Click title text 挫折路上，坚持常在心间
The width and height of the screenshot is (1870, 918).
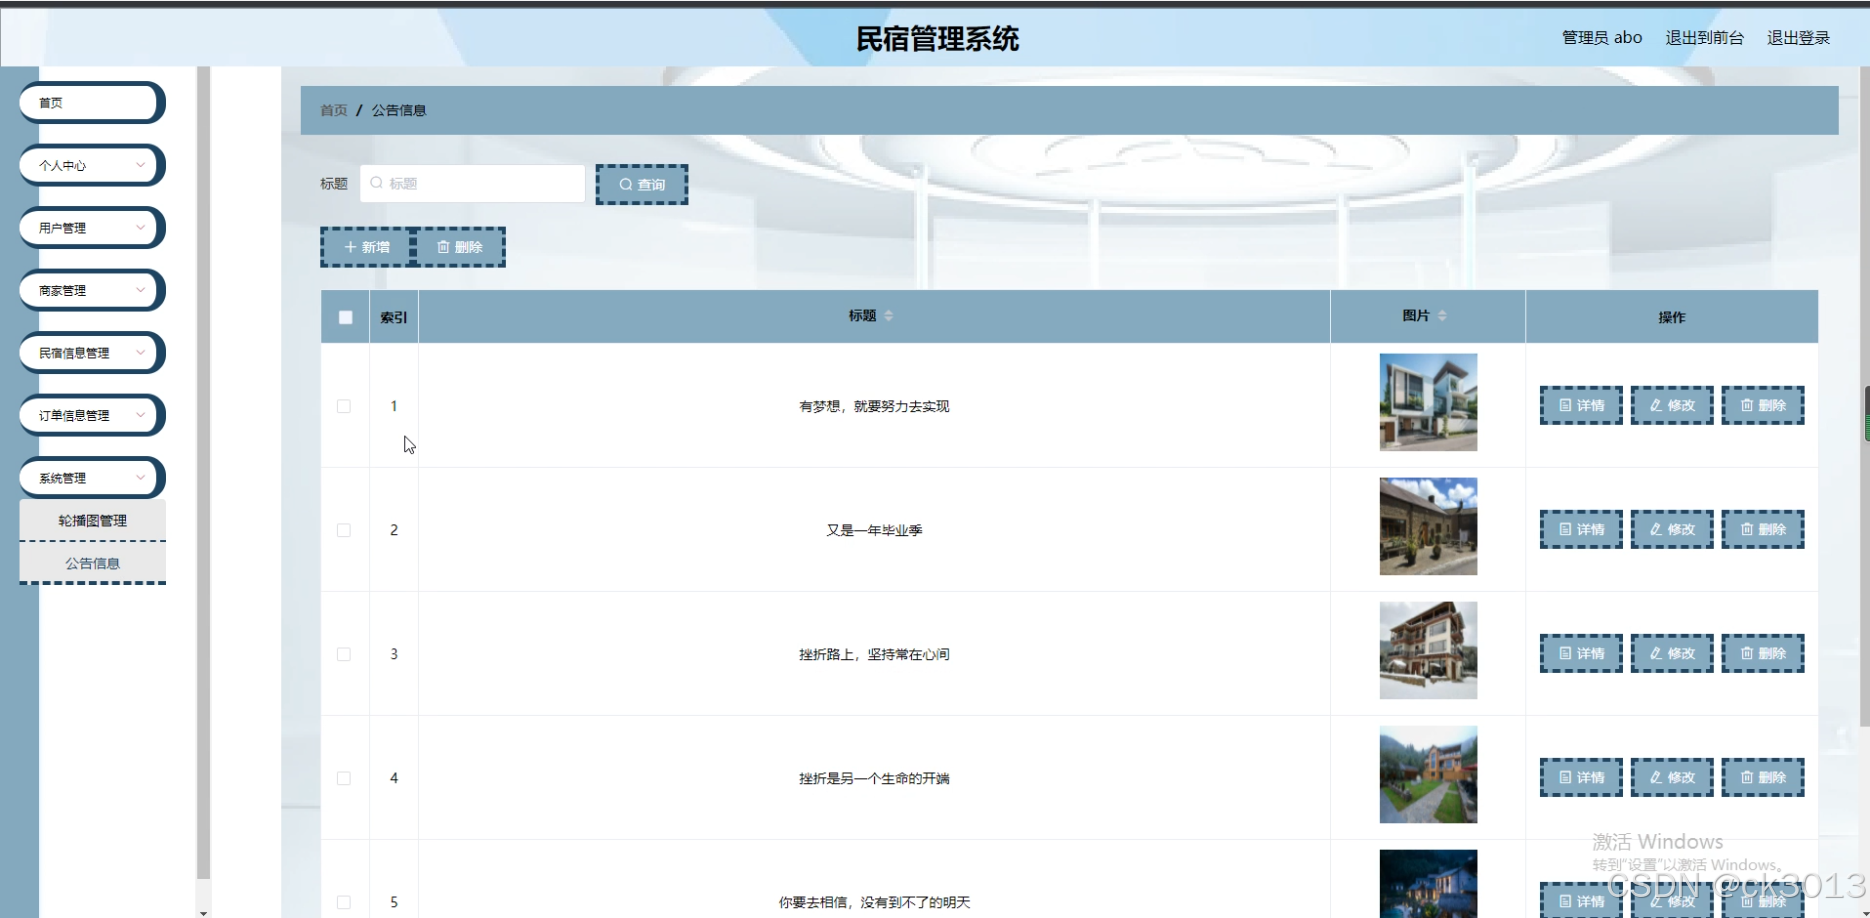pos(874,654)
